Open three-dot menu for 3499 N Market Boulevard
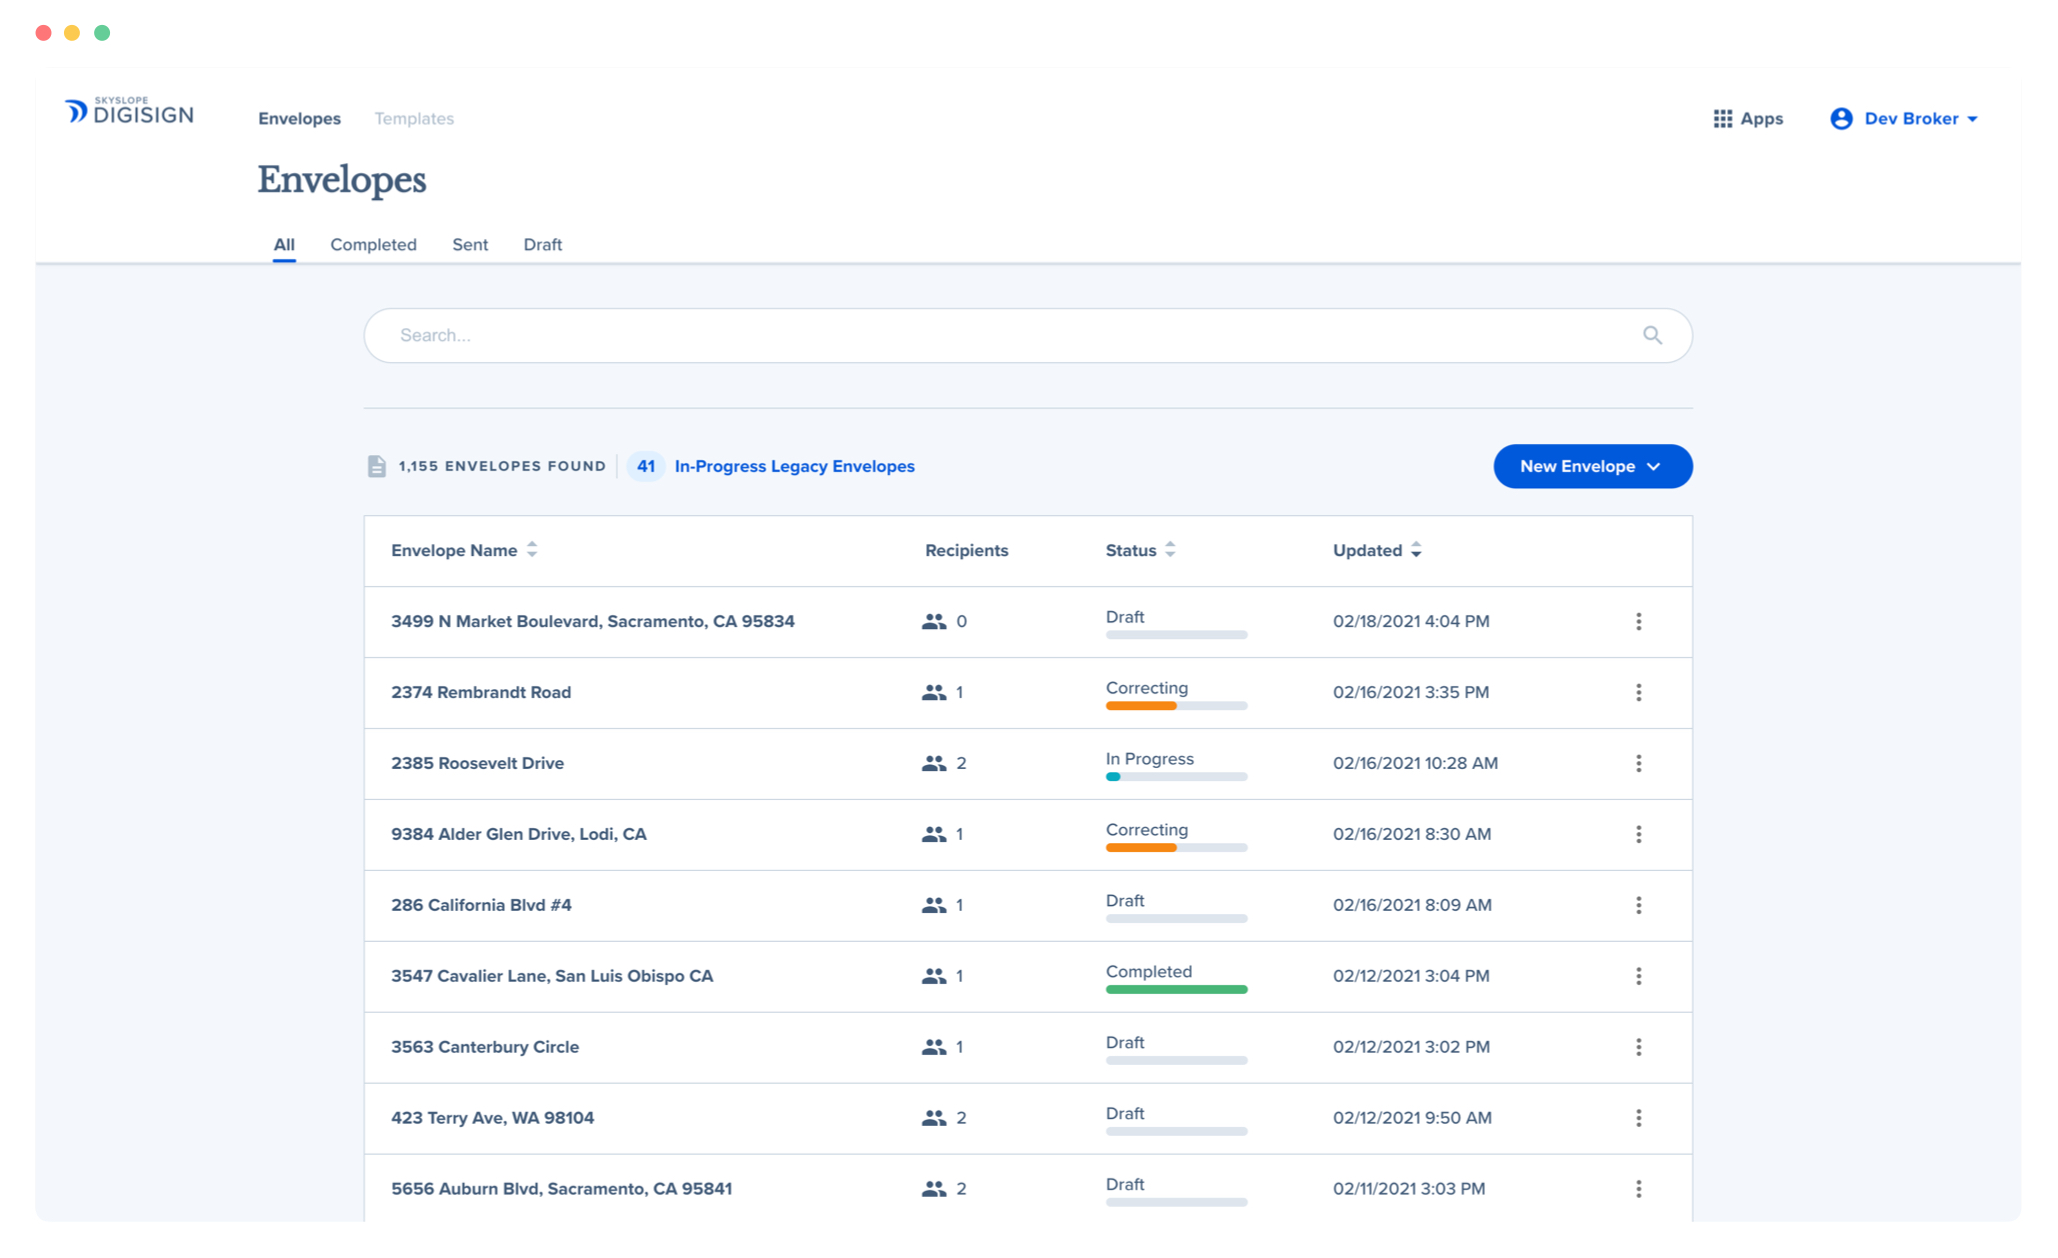The image size is (2058, 1258). [x=1638, y=622]
